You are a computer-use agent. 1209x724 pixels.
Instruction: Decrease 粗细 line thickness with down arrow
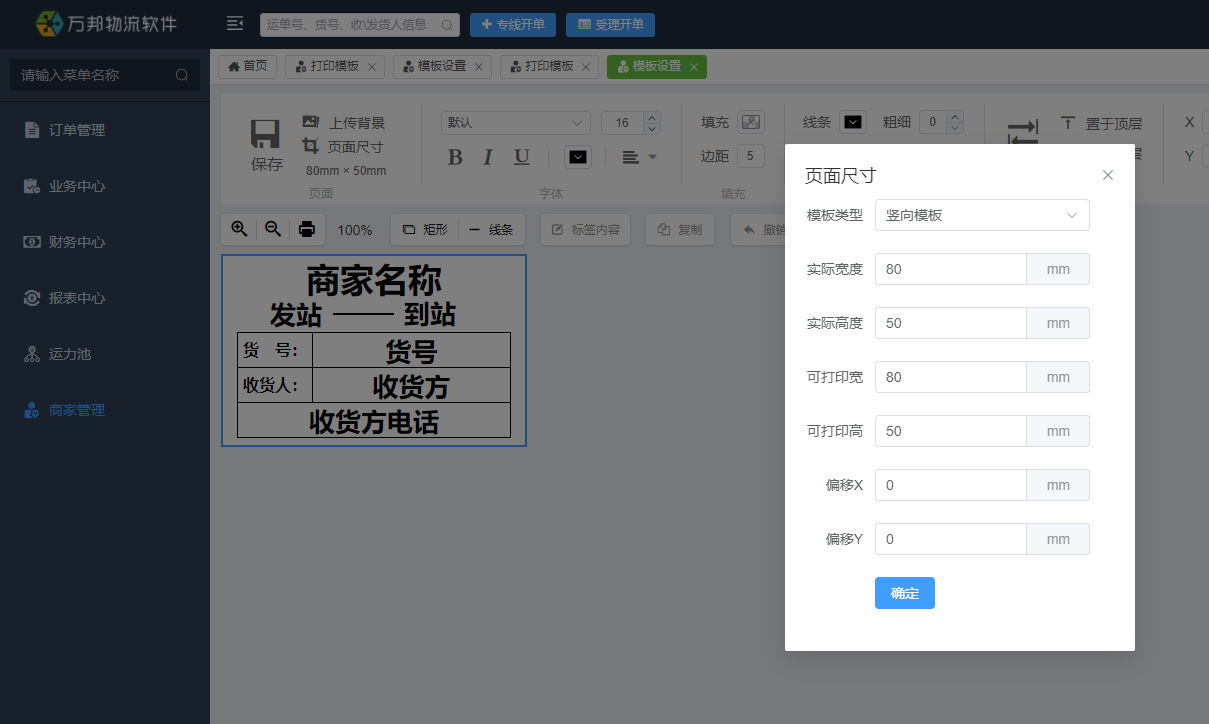(955, 128)
